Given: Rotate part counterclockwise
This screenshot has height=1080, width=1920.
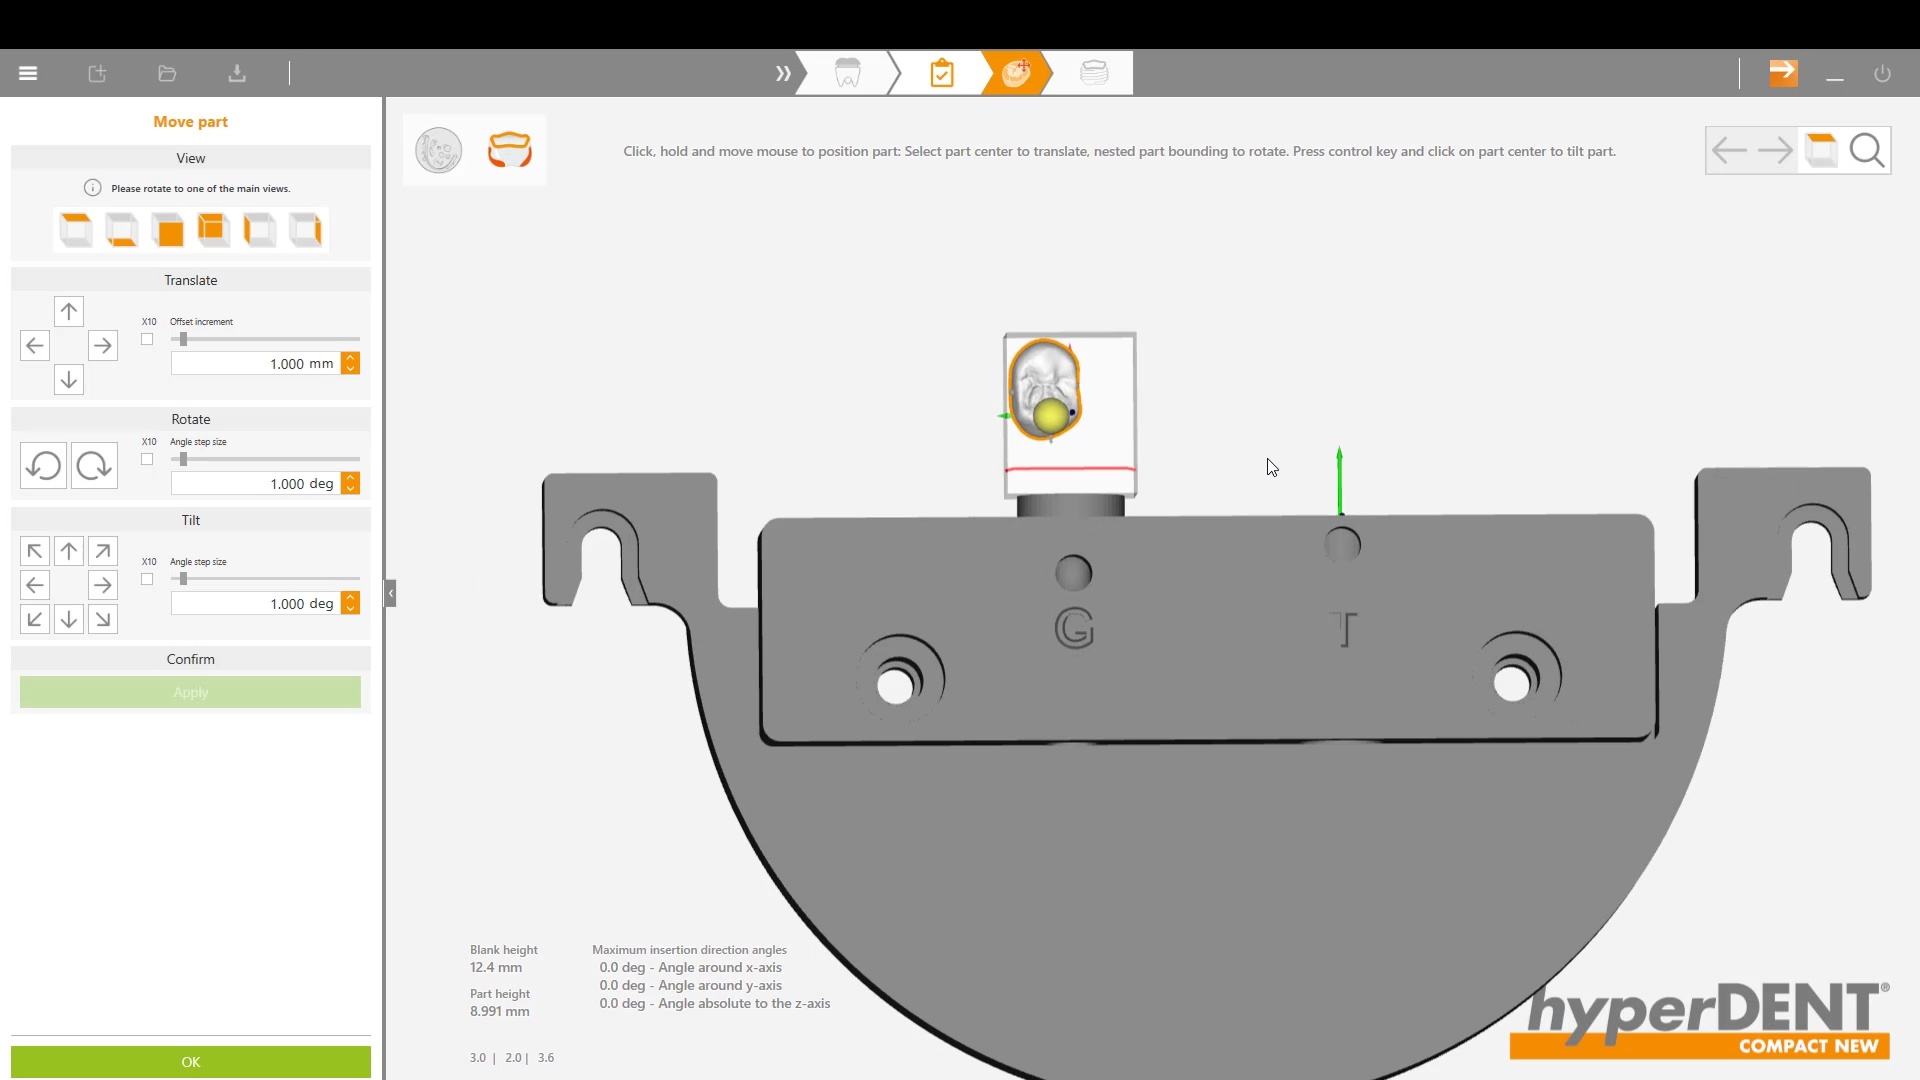Looking at the screenshot, I should [x=43, y=466].
